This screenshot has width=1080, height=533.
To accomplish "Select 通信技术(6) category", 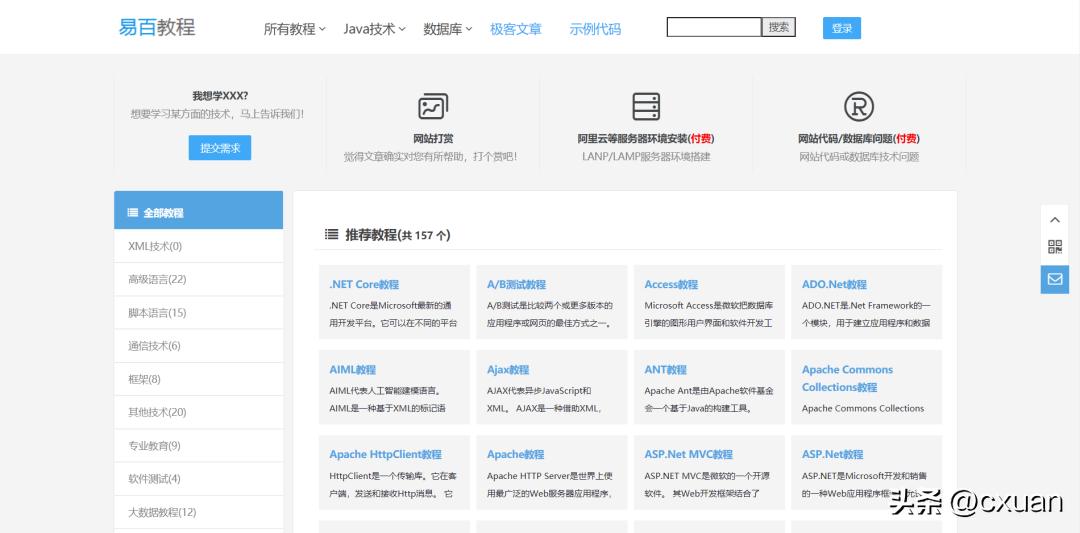I will [x=198, y=346].
